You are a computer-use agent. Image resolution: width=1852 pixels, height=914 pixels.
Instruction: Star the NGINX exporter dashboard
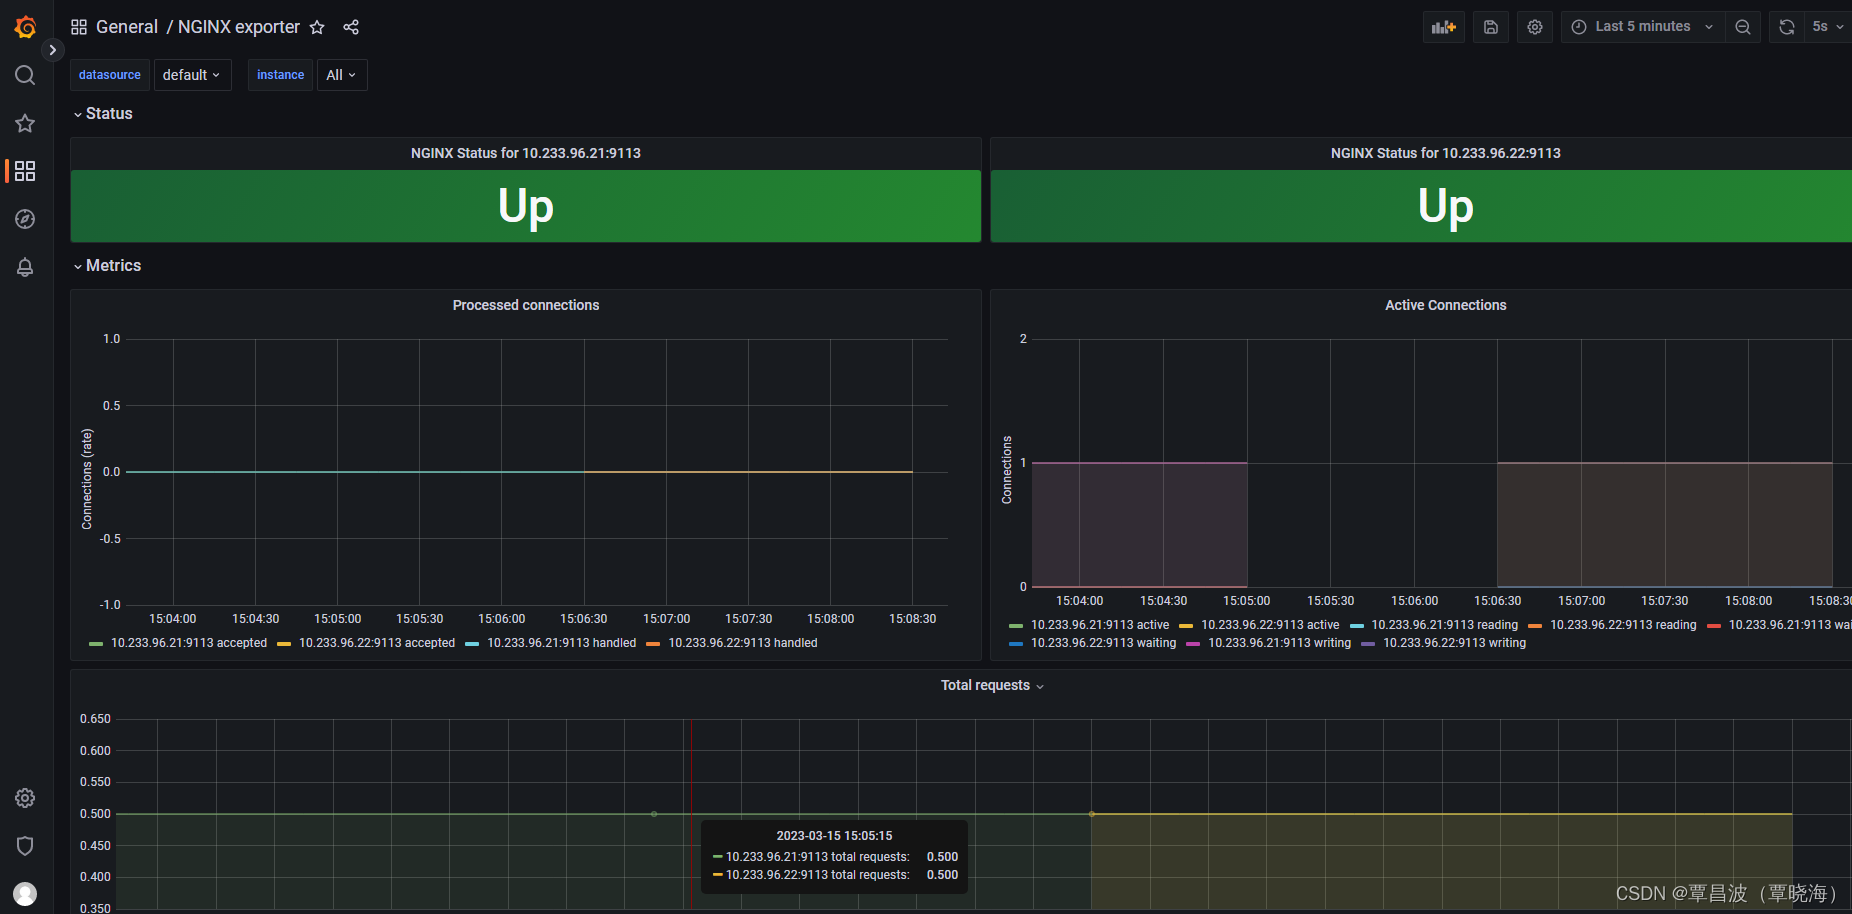pos(317,27)
